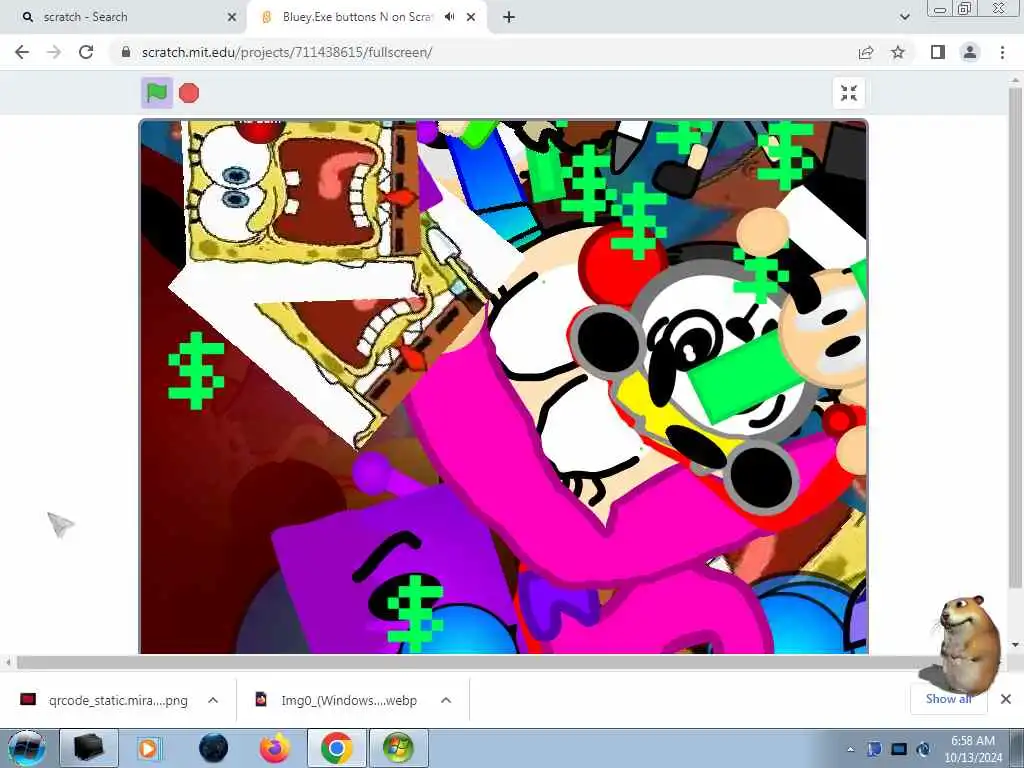
Task: Show hidden system tray icons arrow
Action: (x=850, y=749)
